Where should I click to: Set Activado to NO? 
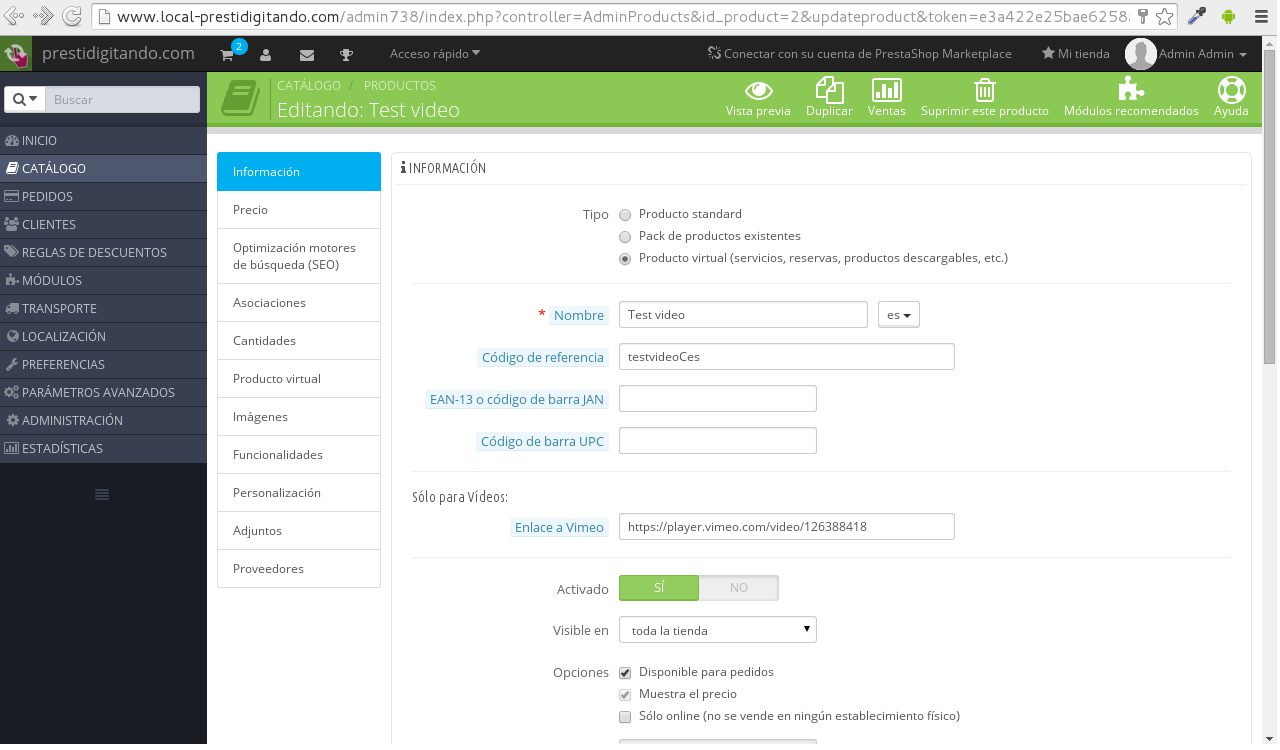738,588
